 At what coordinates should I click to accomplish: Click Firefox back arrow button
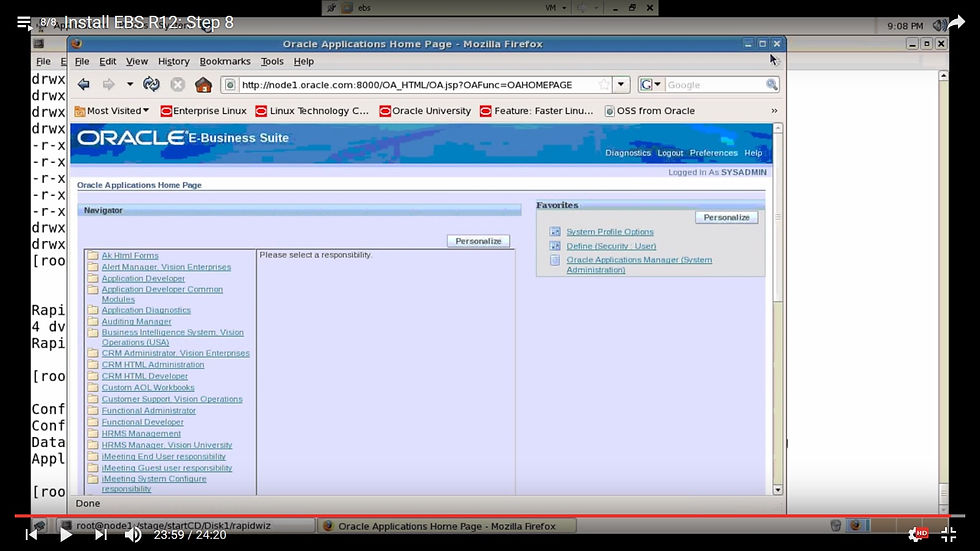[84, 84]
